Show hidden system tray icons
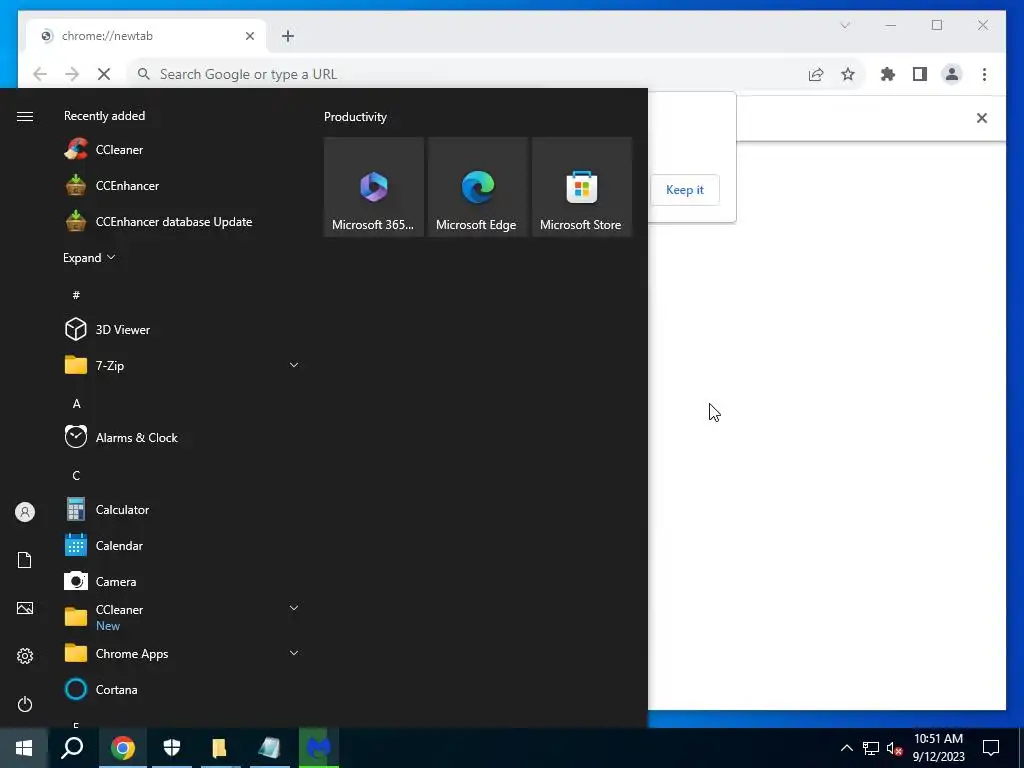 846,748
